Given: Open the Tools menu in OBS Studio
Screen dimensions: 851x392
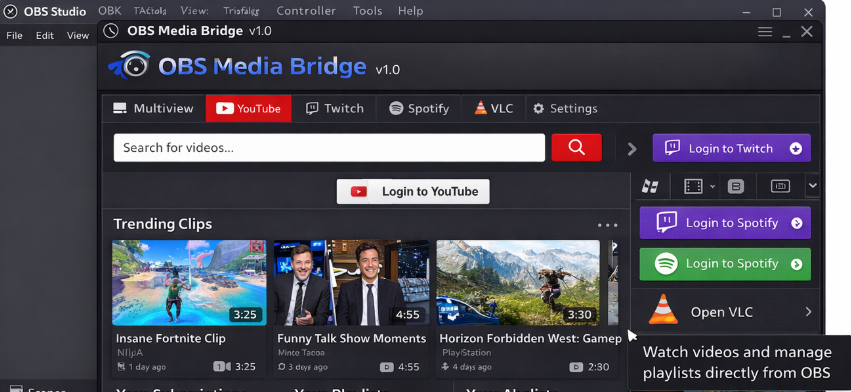Looking at the screenshot, I should point(367,11).
